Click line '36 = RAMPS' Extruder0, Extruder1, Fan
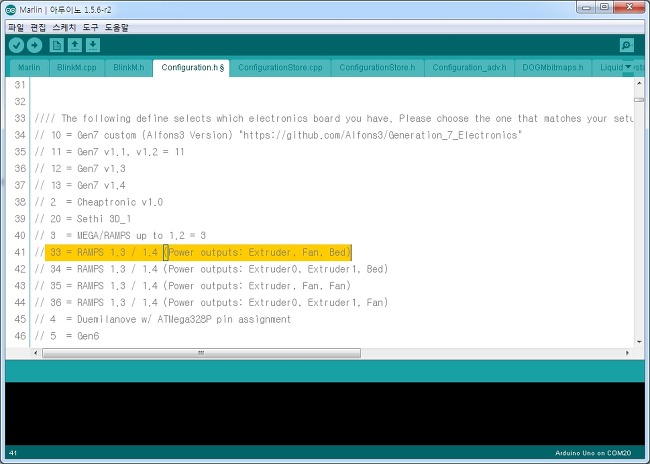The height and width of the screenshot is (464, 650). [211, 302]
